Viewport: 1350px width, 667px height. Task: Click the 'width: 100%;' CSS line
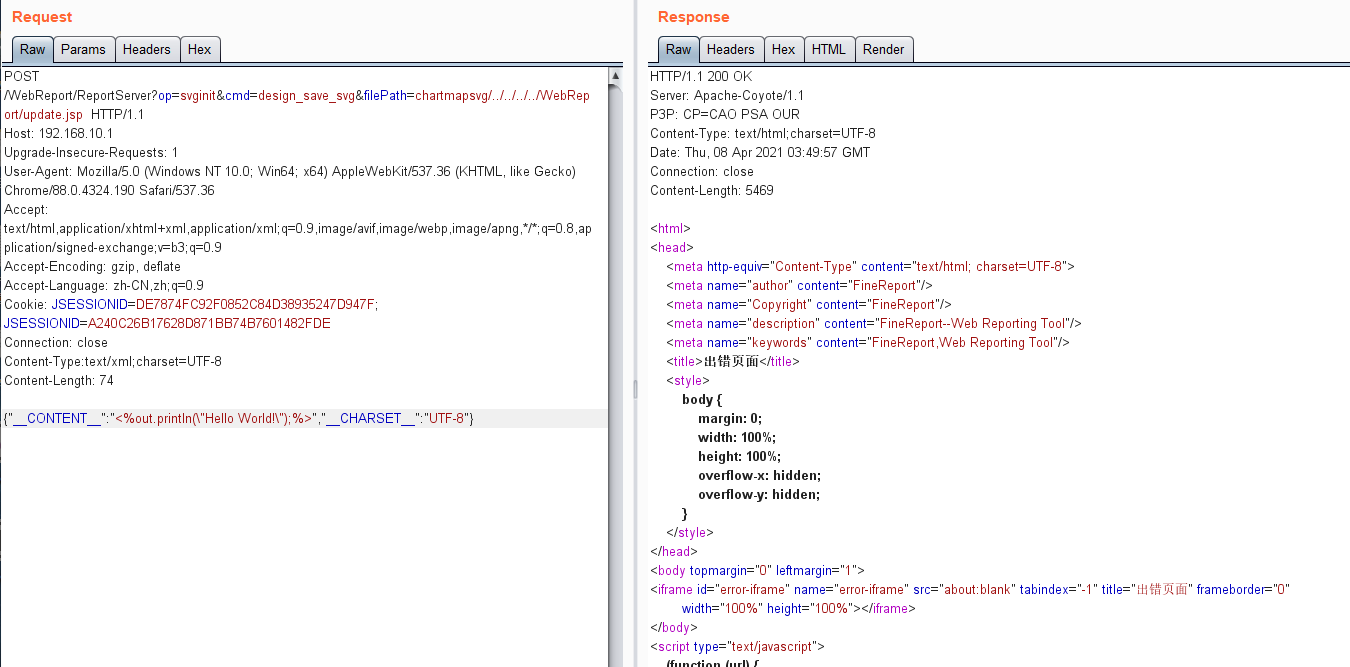point(737,437)
